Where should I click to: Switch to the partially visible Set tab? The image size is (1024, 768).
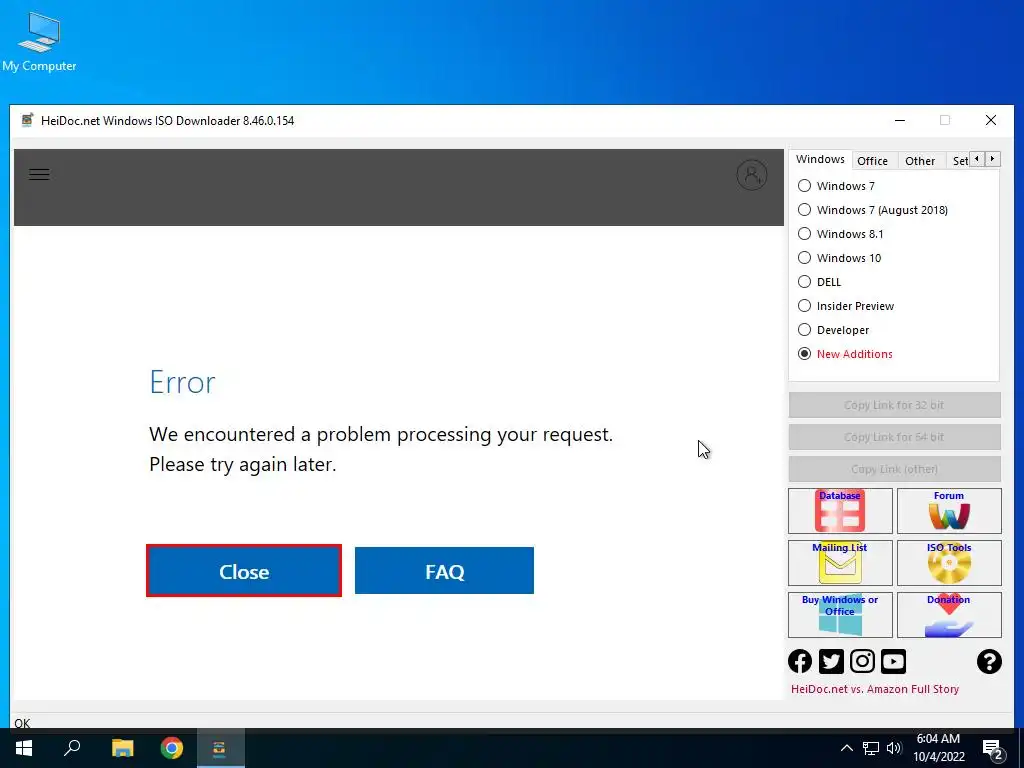click(x=959, y=161)
